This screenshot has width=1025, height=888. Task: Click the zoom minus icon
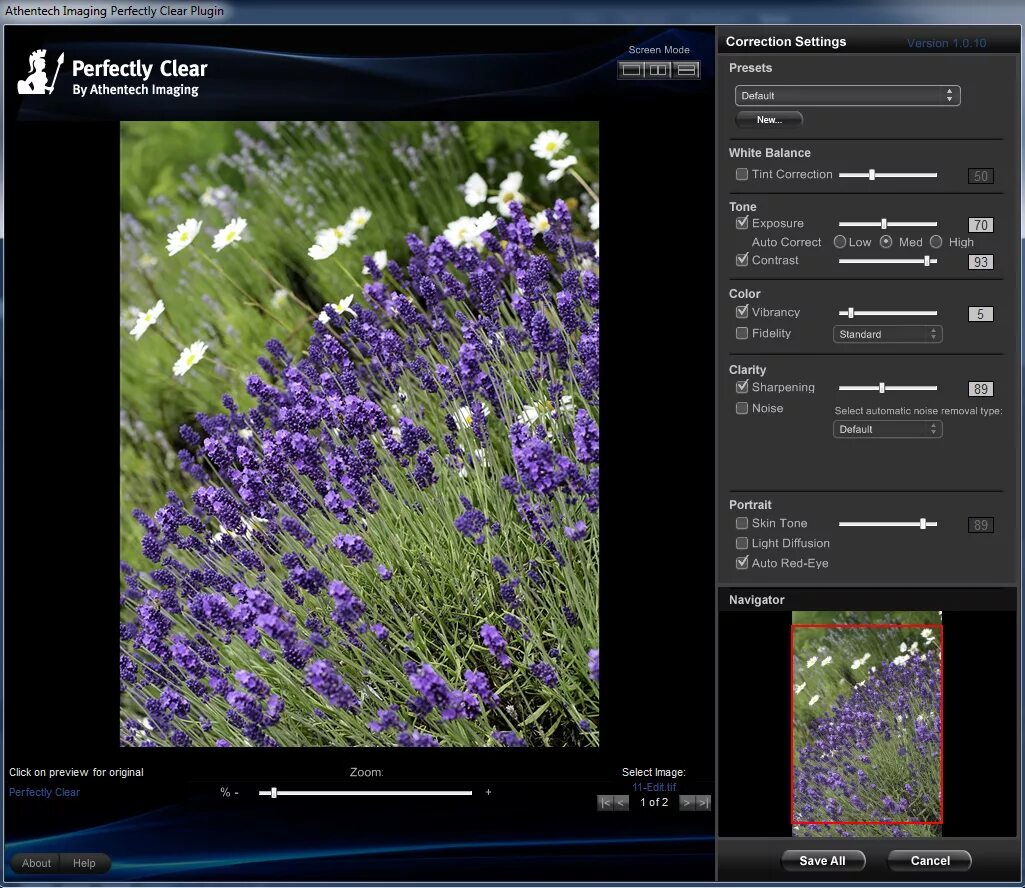click(236, 793)
